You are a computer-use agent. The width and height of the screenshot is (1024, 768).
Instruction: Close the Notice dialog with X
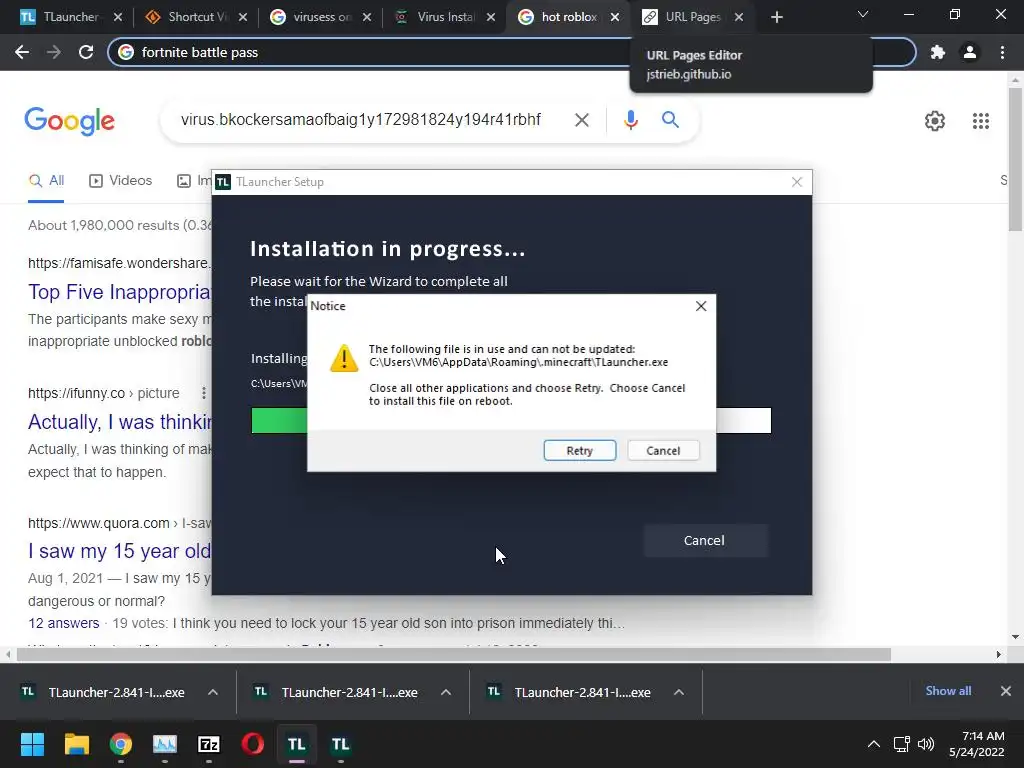(701, 306)
